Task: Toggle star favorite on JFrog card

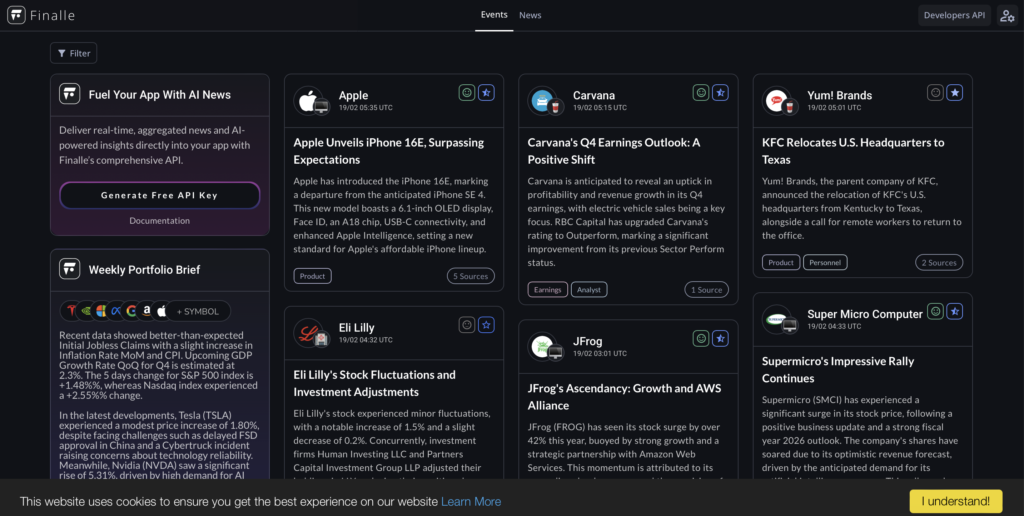Action: point(720,338)
